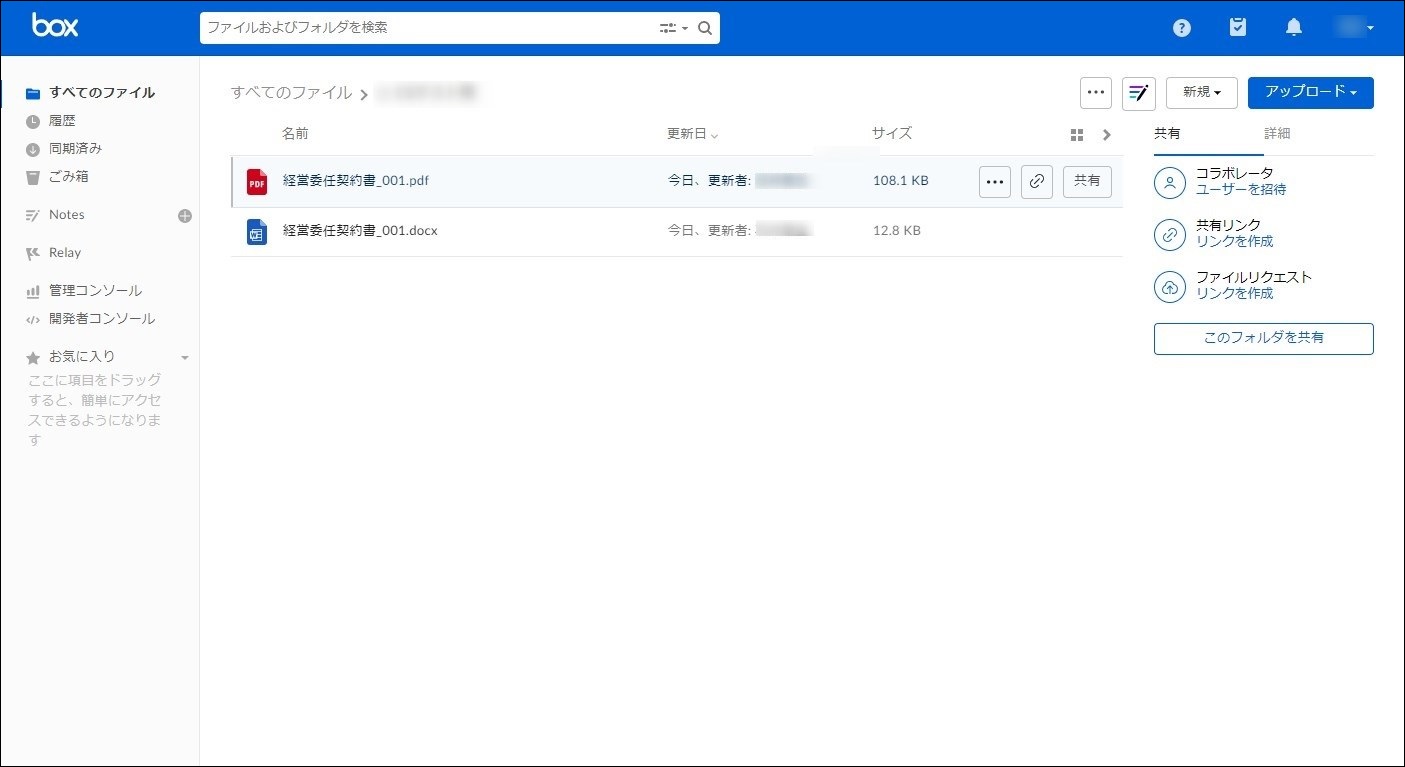Open the help question mark icon

pos(1182,28)
